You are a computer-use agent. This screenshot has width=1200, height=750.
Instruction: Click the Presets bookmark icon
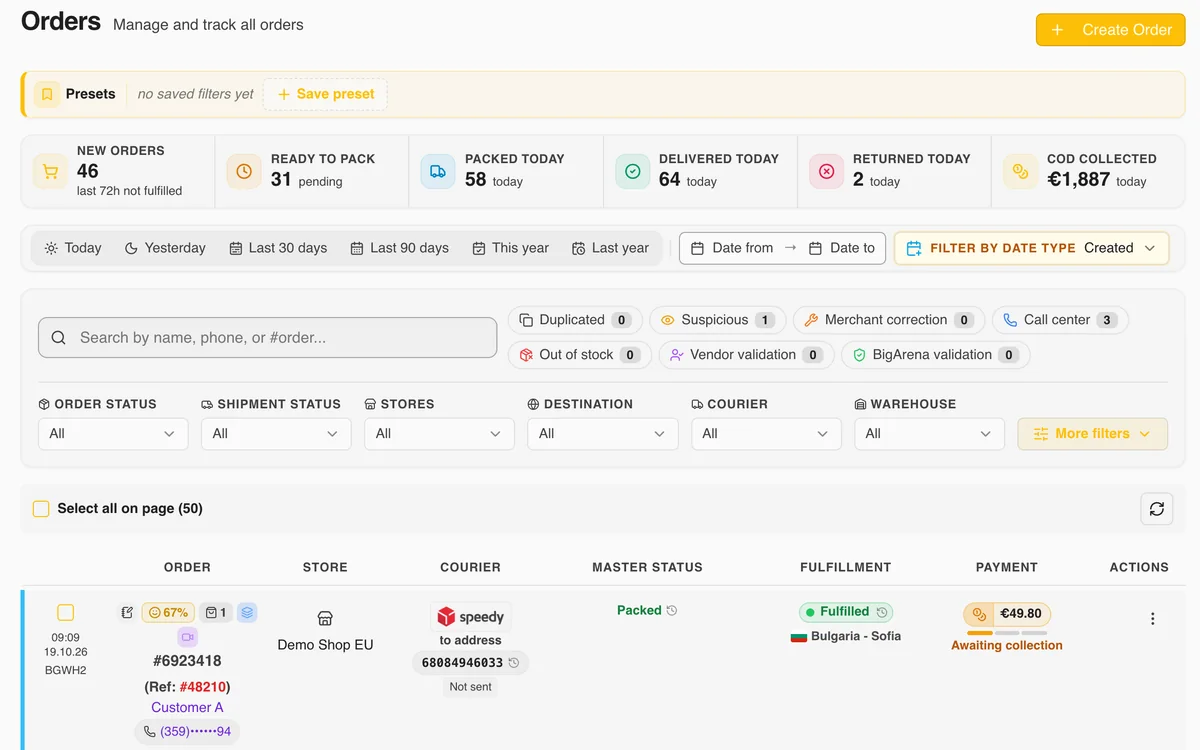point(47,94)
